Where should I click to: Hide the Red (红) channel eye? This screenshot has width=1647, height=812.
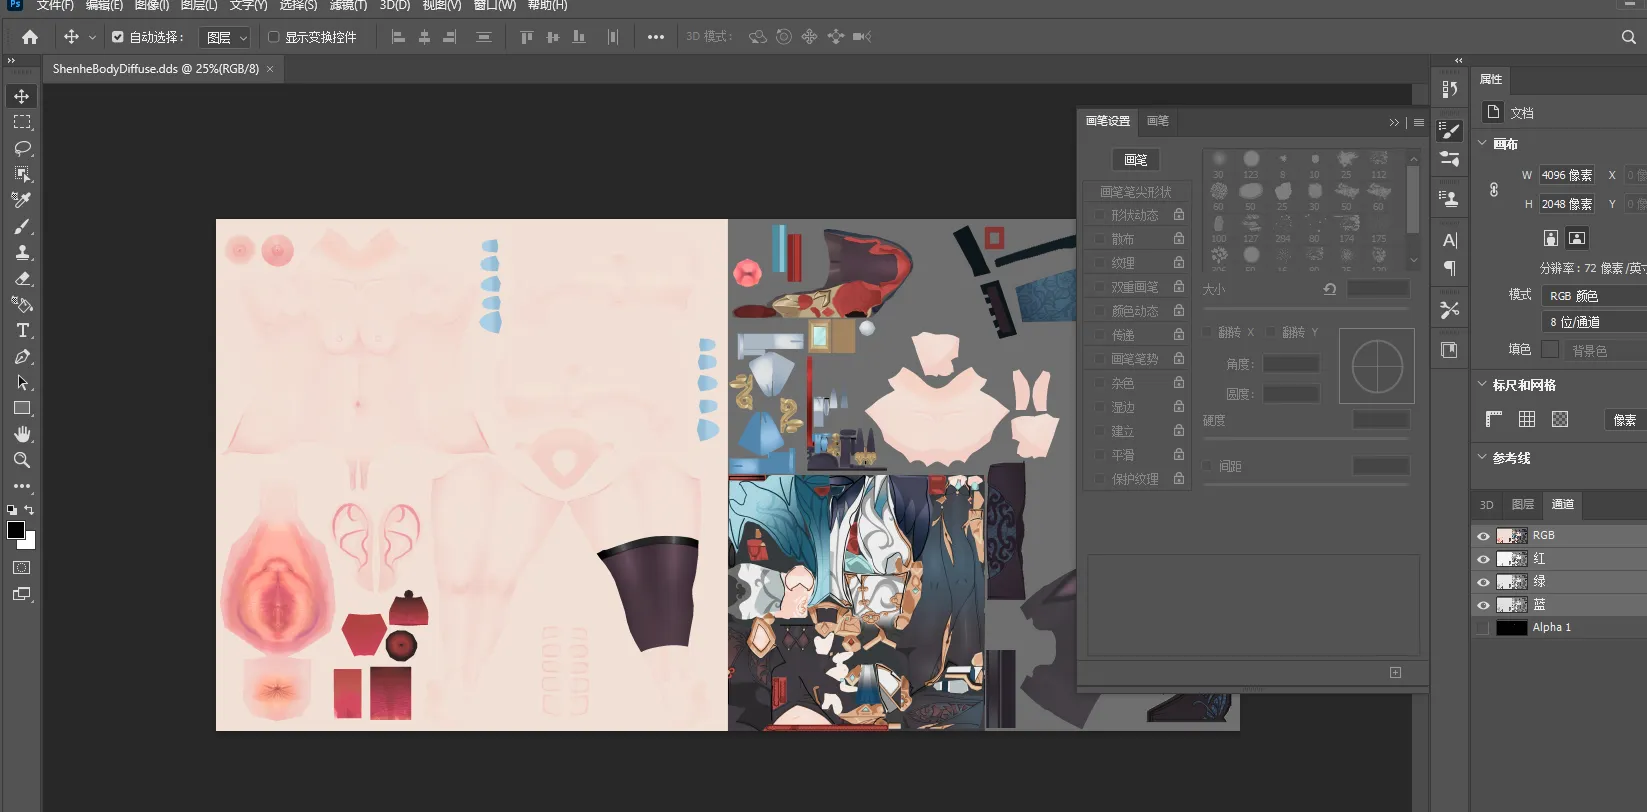point(1483,559)
